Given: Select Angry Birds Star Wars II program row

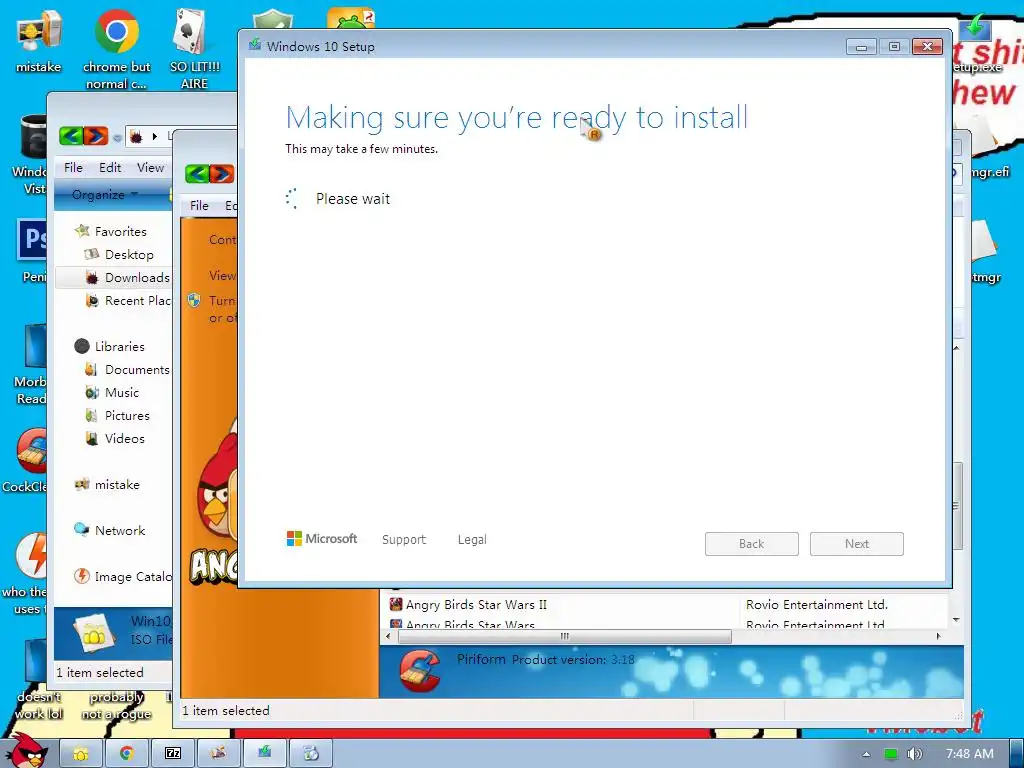Looking at the screenshot, I should 666,605.
